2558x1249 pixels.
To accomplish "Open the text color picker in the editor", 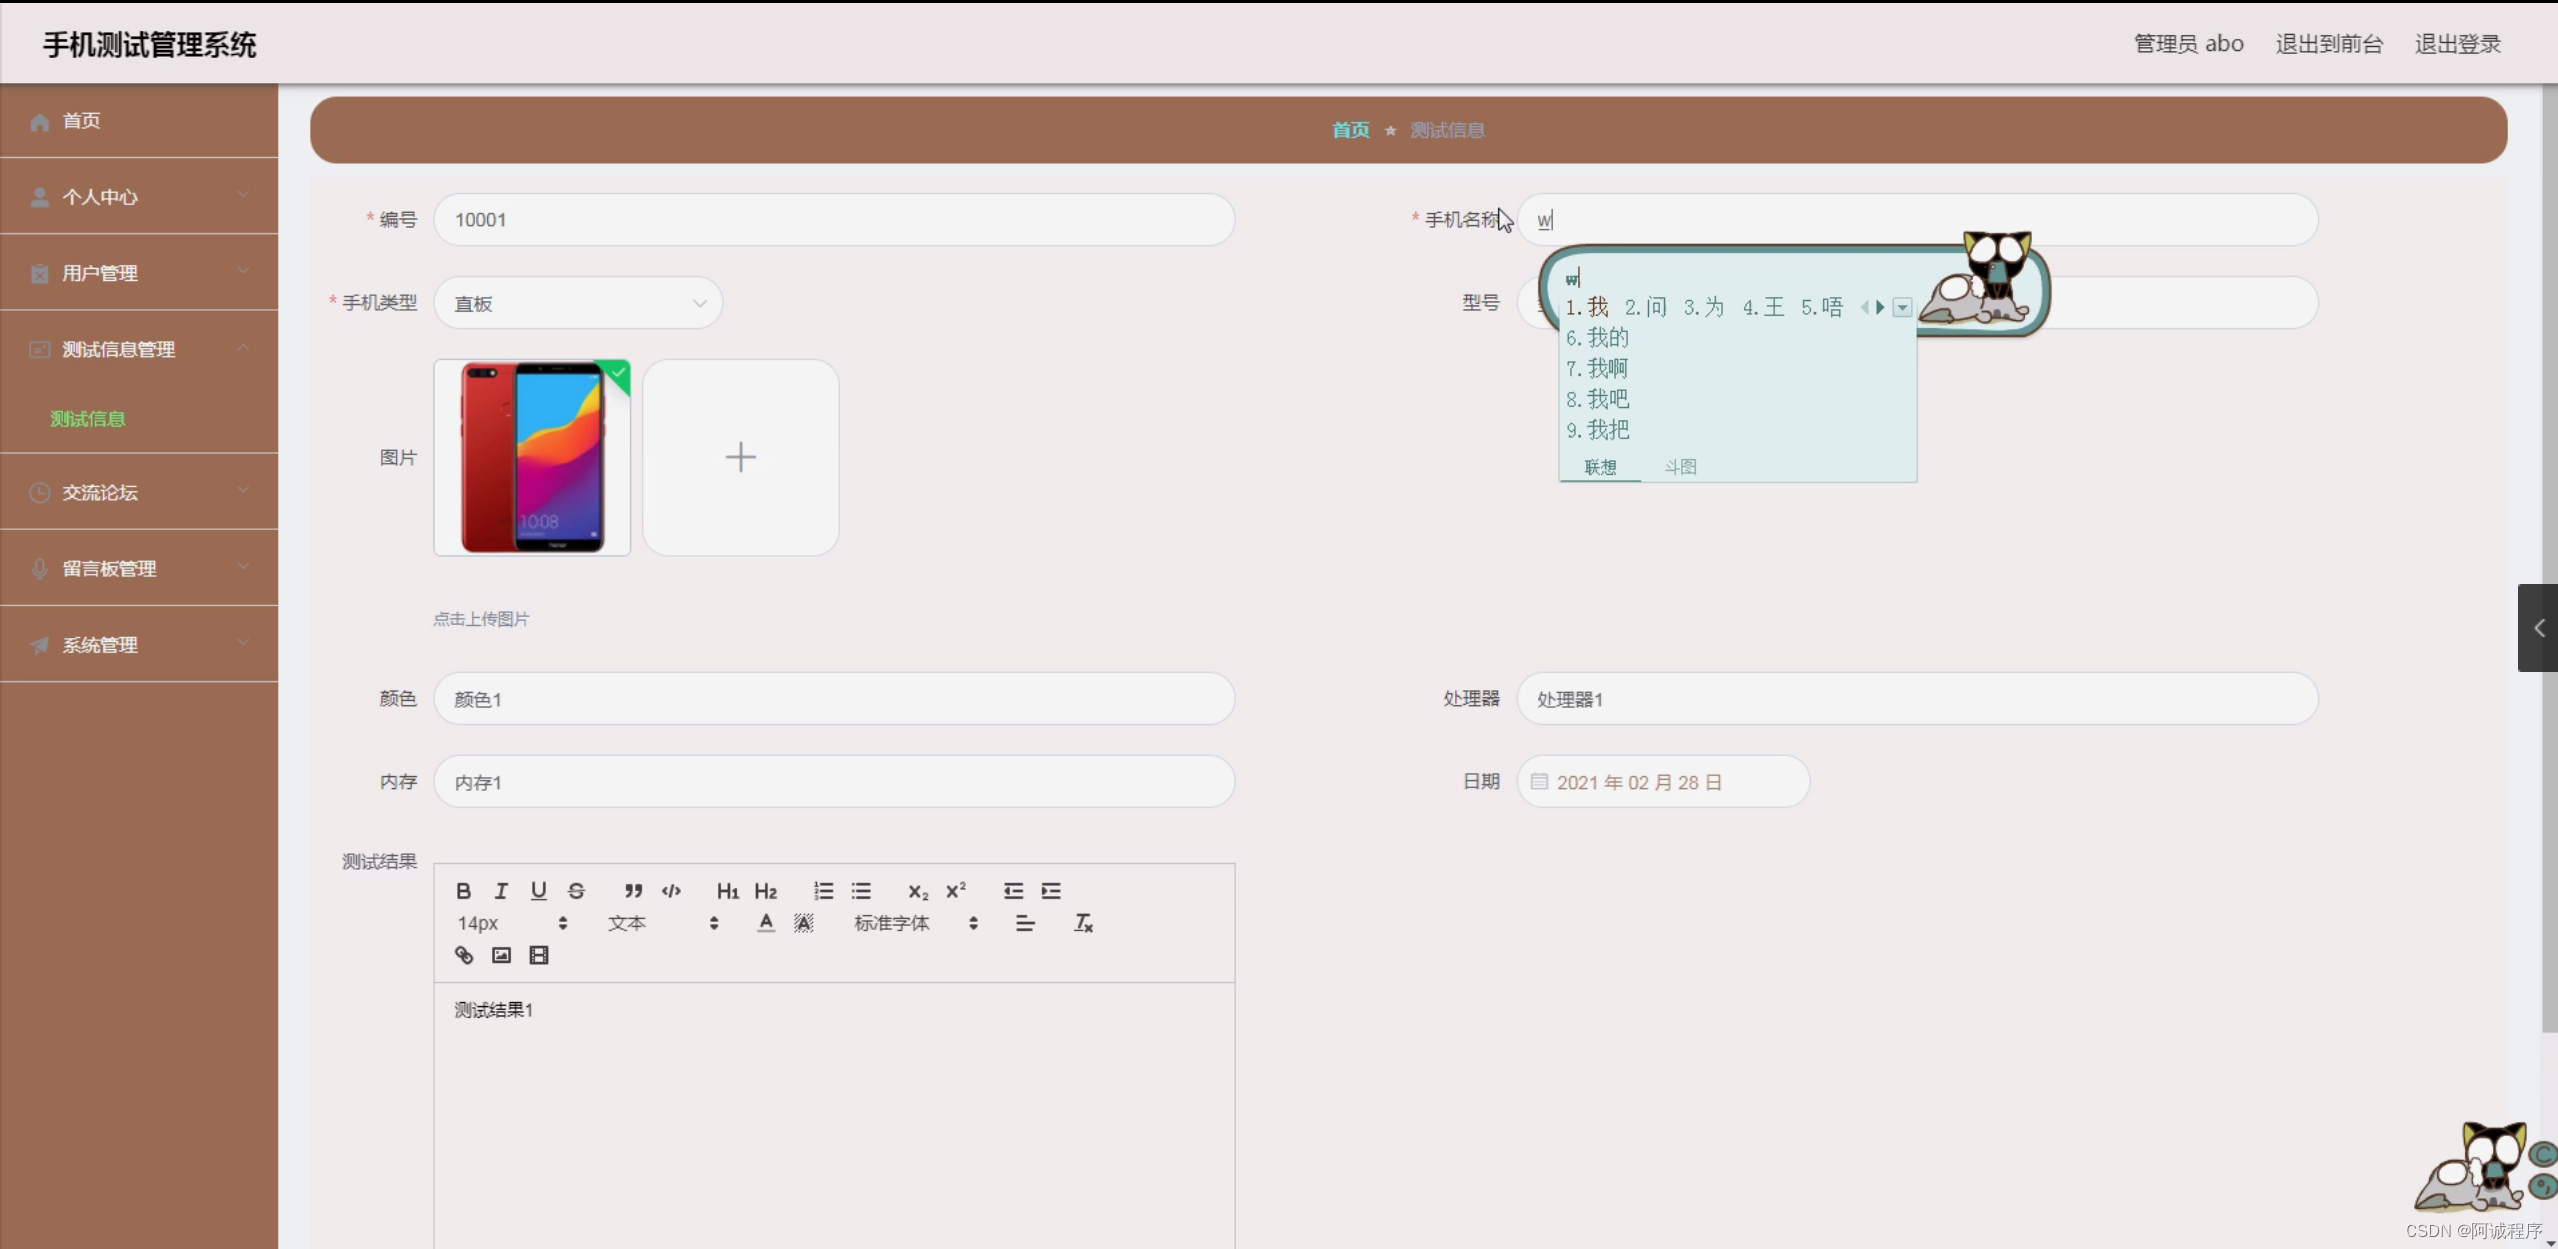I will pyautogui.click(x=764, y=923).
